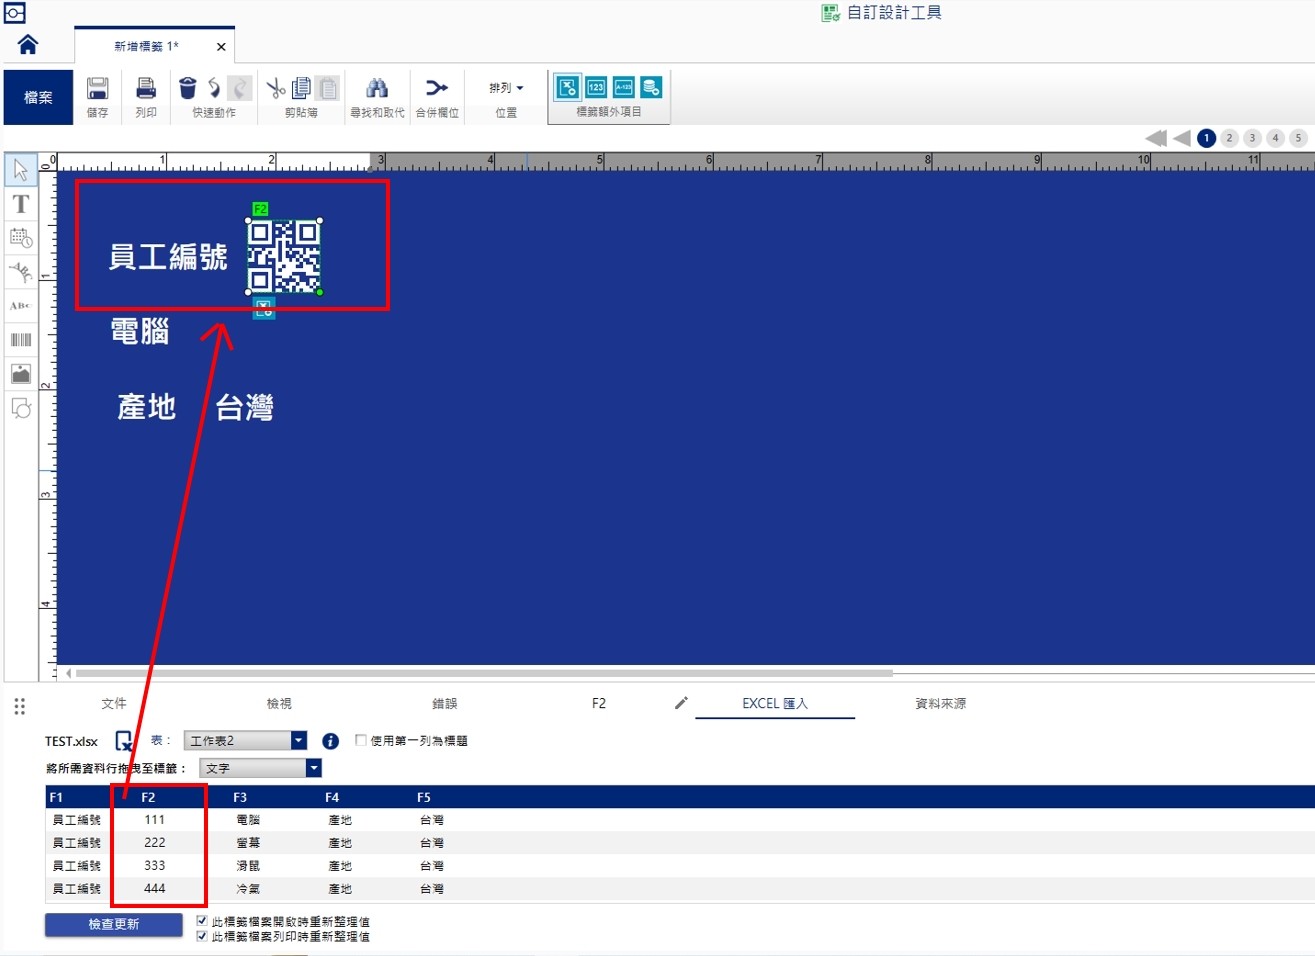This screenshot has height=956, width=1315.
Task: Click the merge fields (合併欄位) icon
Action: tap(437, 88)
